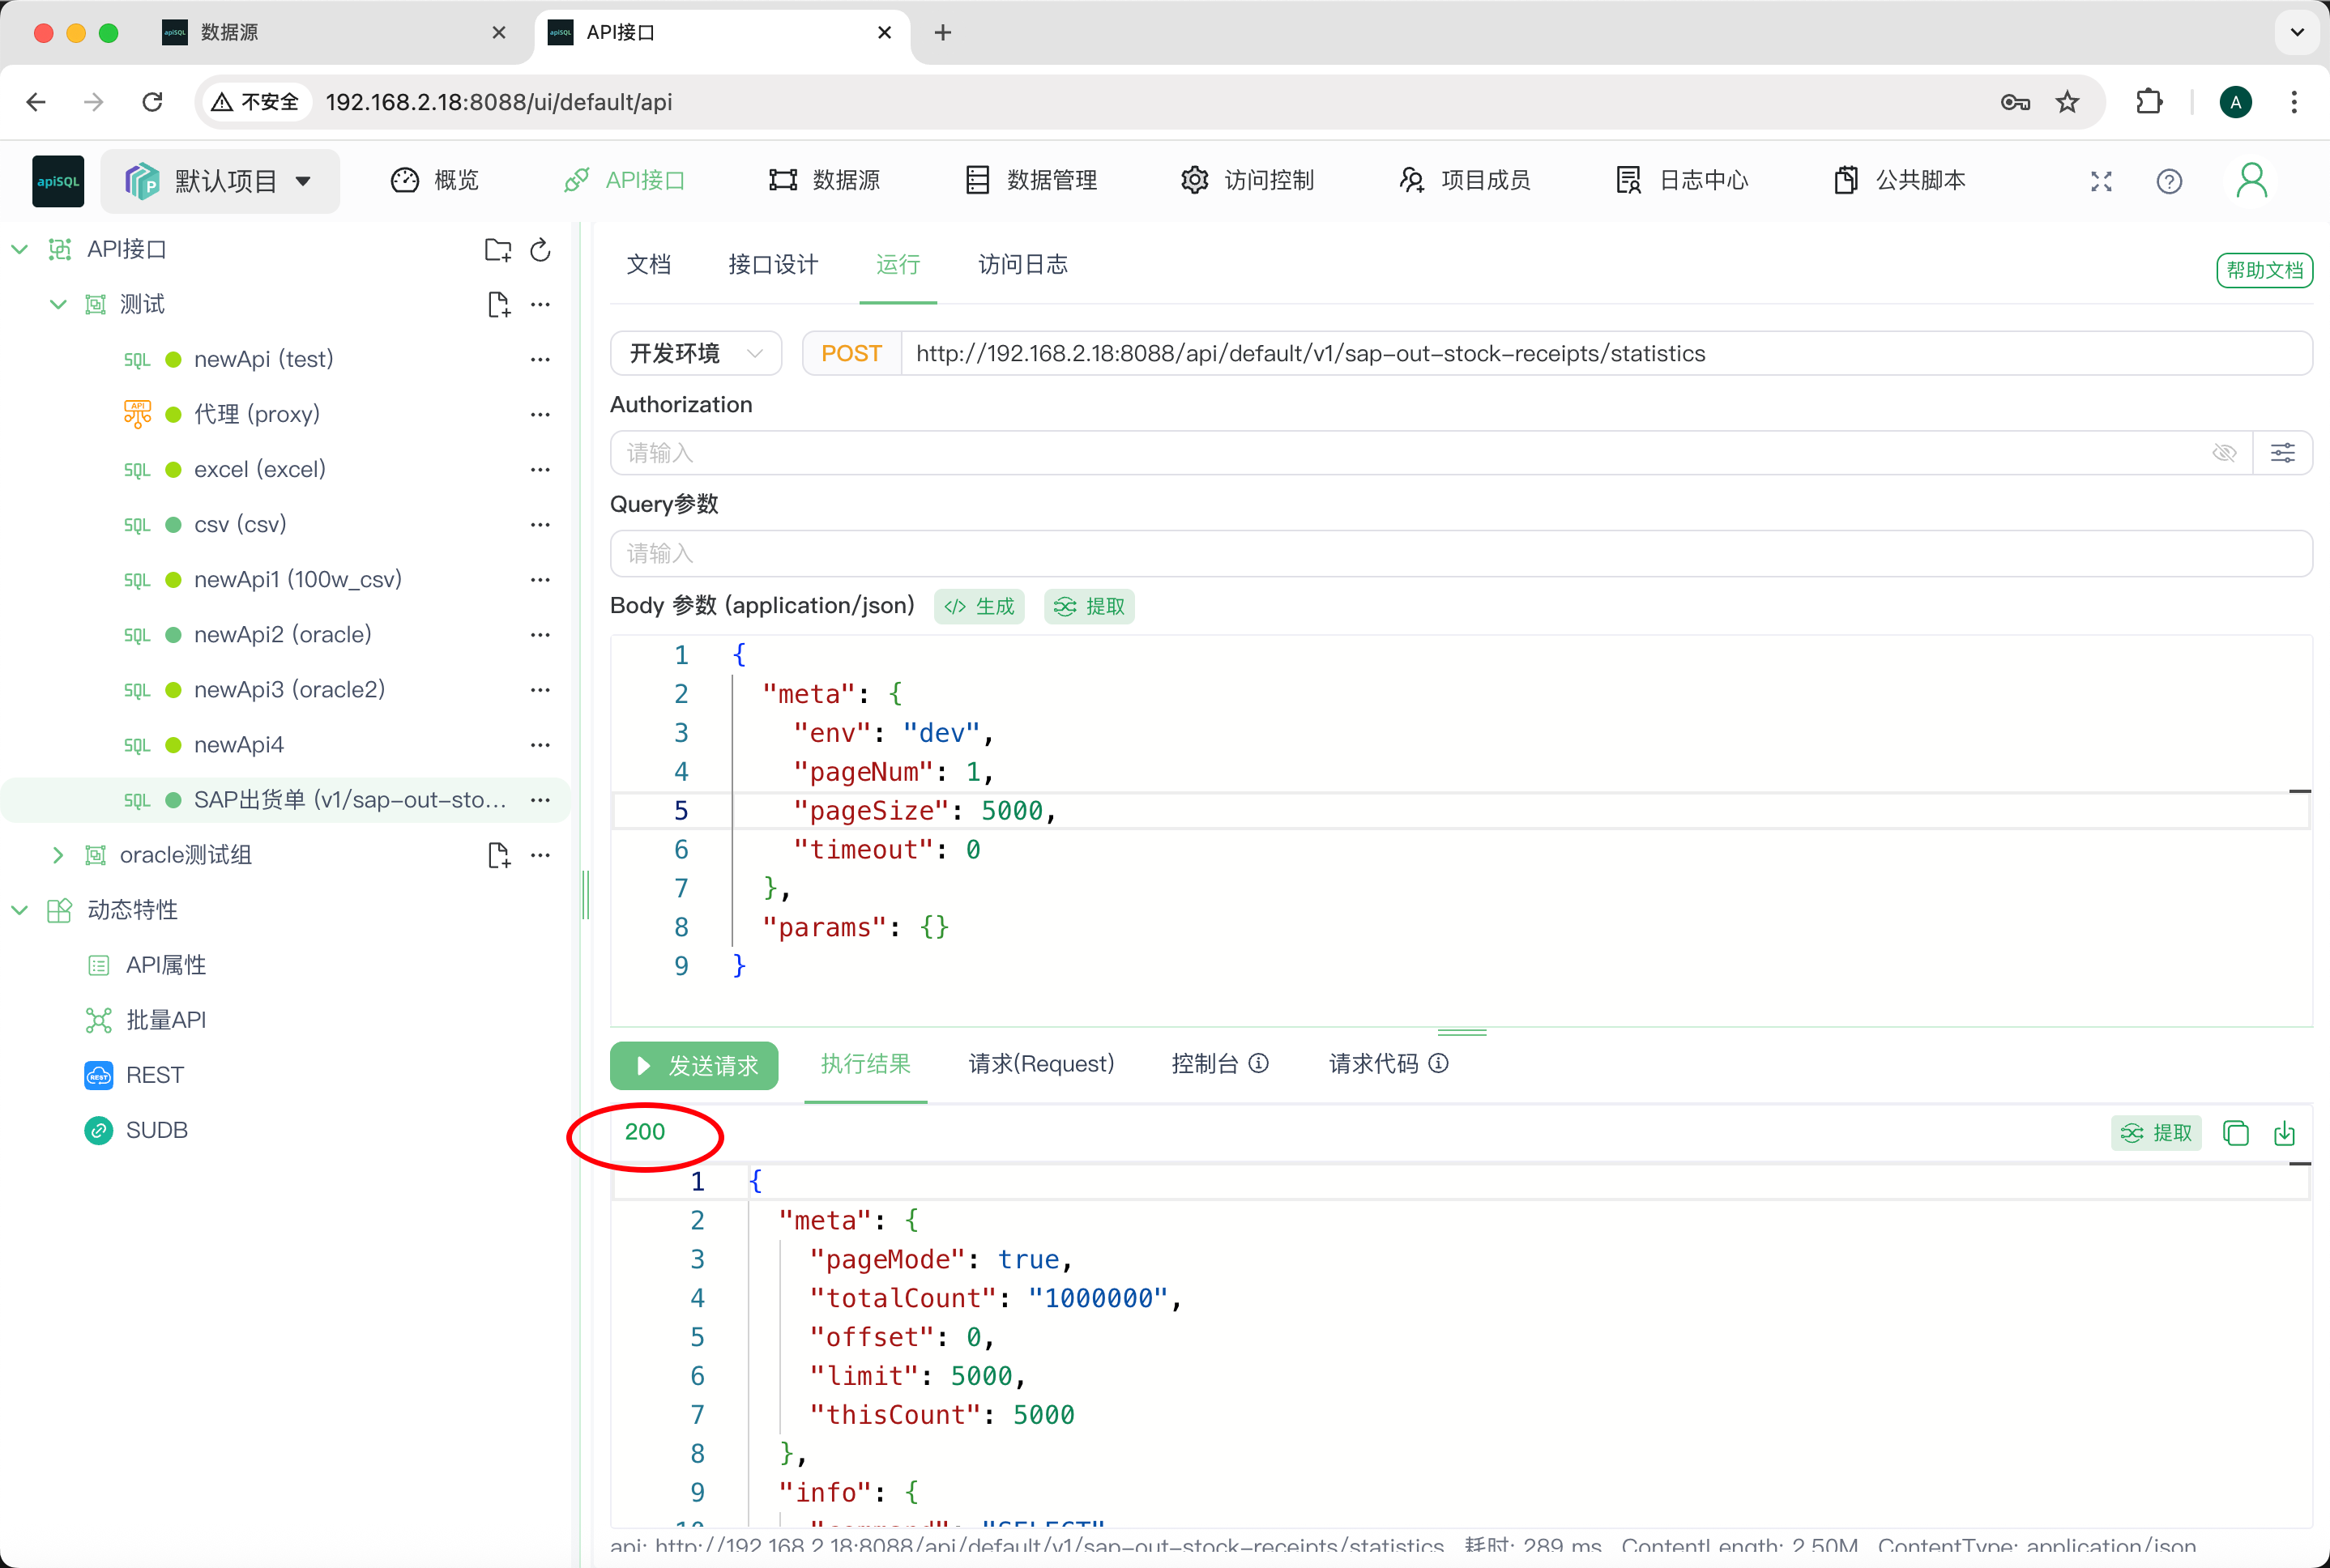
Task: Collapse the 测试 folder in tree
Action: tap(58, 305)
